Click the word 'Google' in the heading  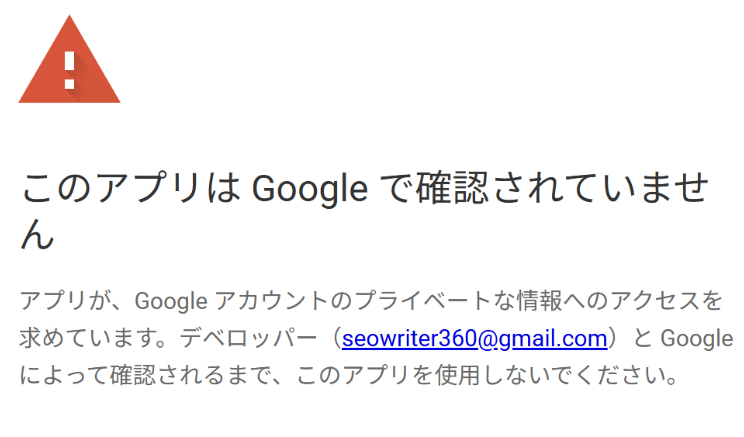[x=310, y=189]
